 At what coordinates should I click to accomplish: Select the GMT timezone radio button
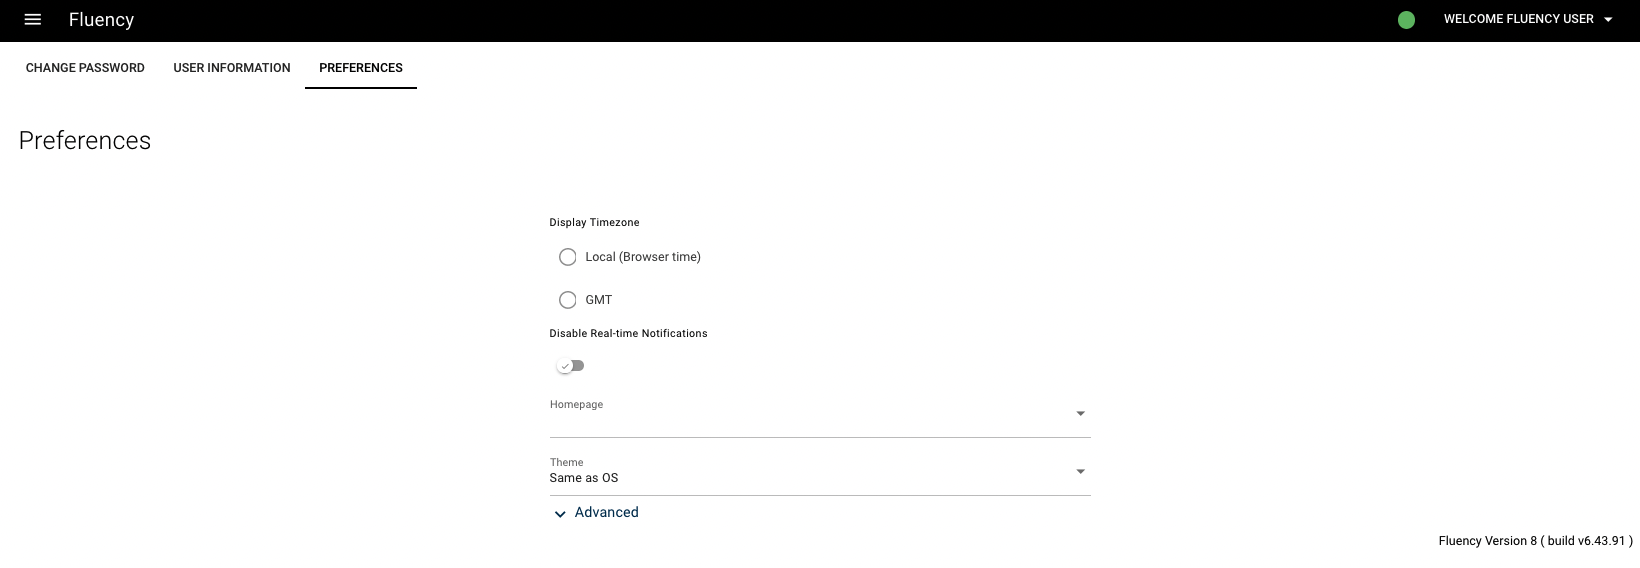click(568, 300)
